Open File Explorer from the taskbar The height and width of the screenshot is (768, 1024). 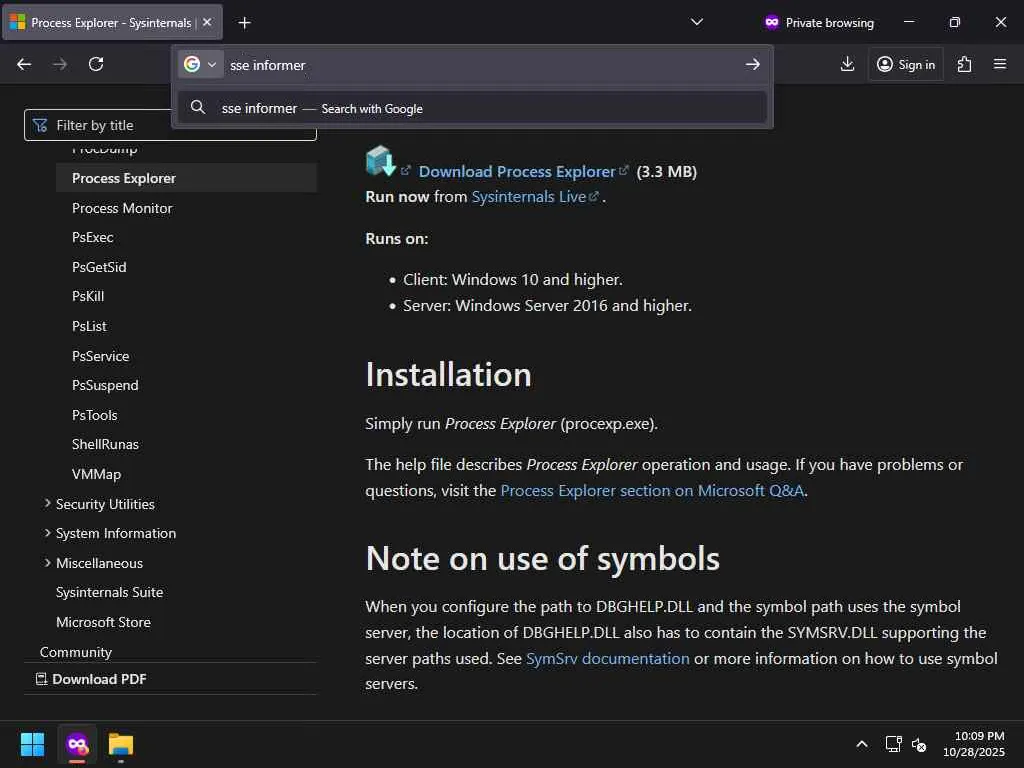(121, 745)
